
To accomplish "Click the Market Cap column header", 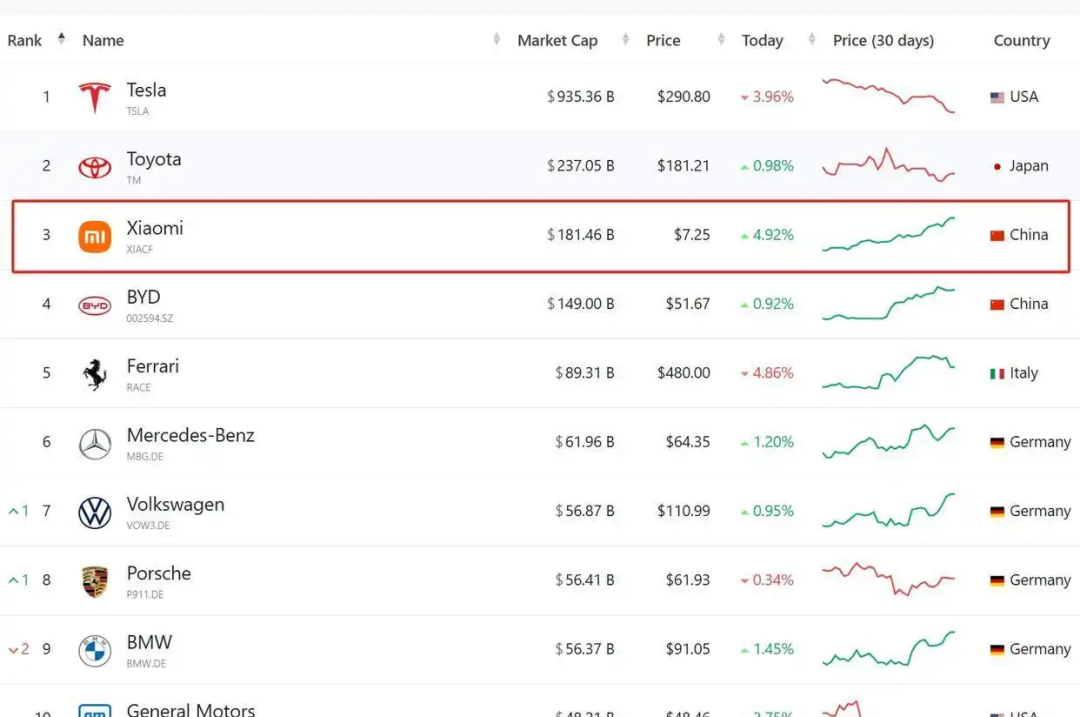I will 557,41.
